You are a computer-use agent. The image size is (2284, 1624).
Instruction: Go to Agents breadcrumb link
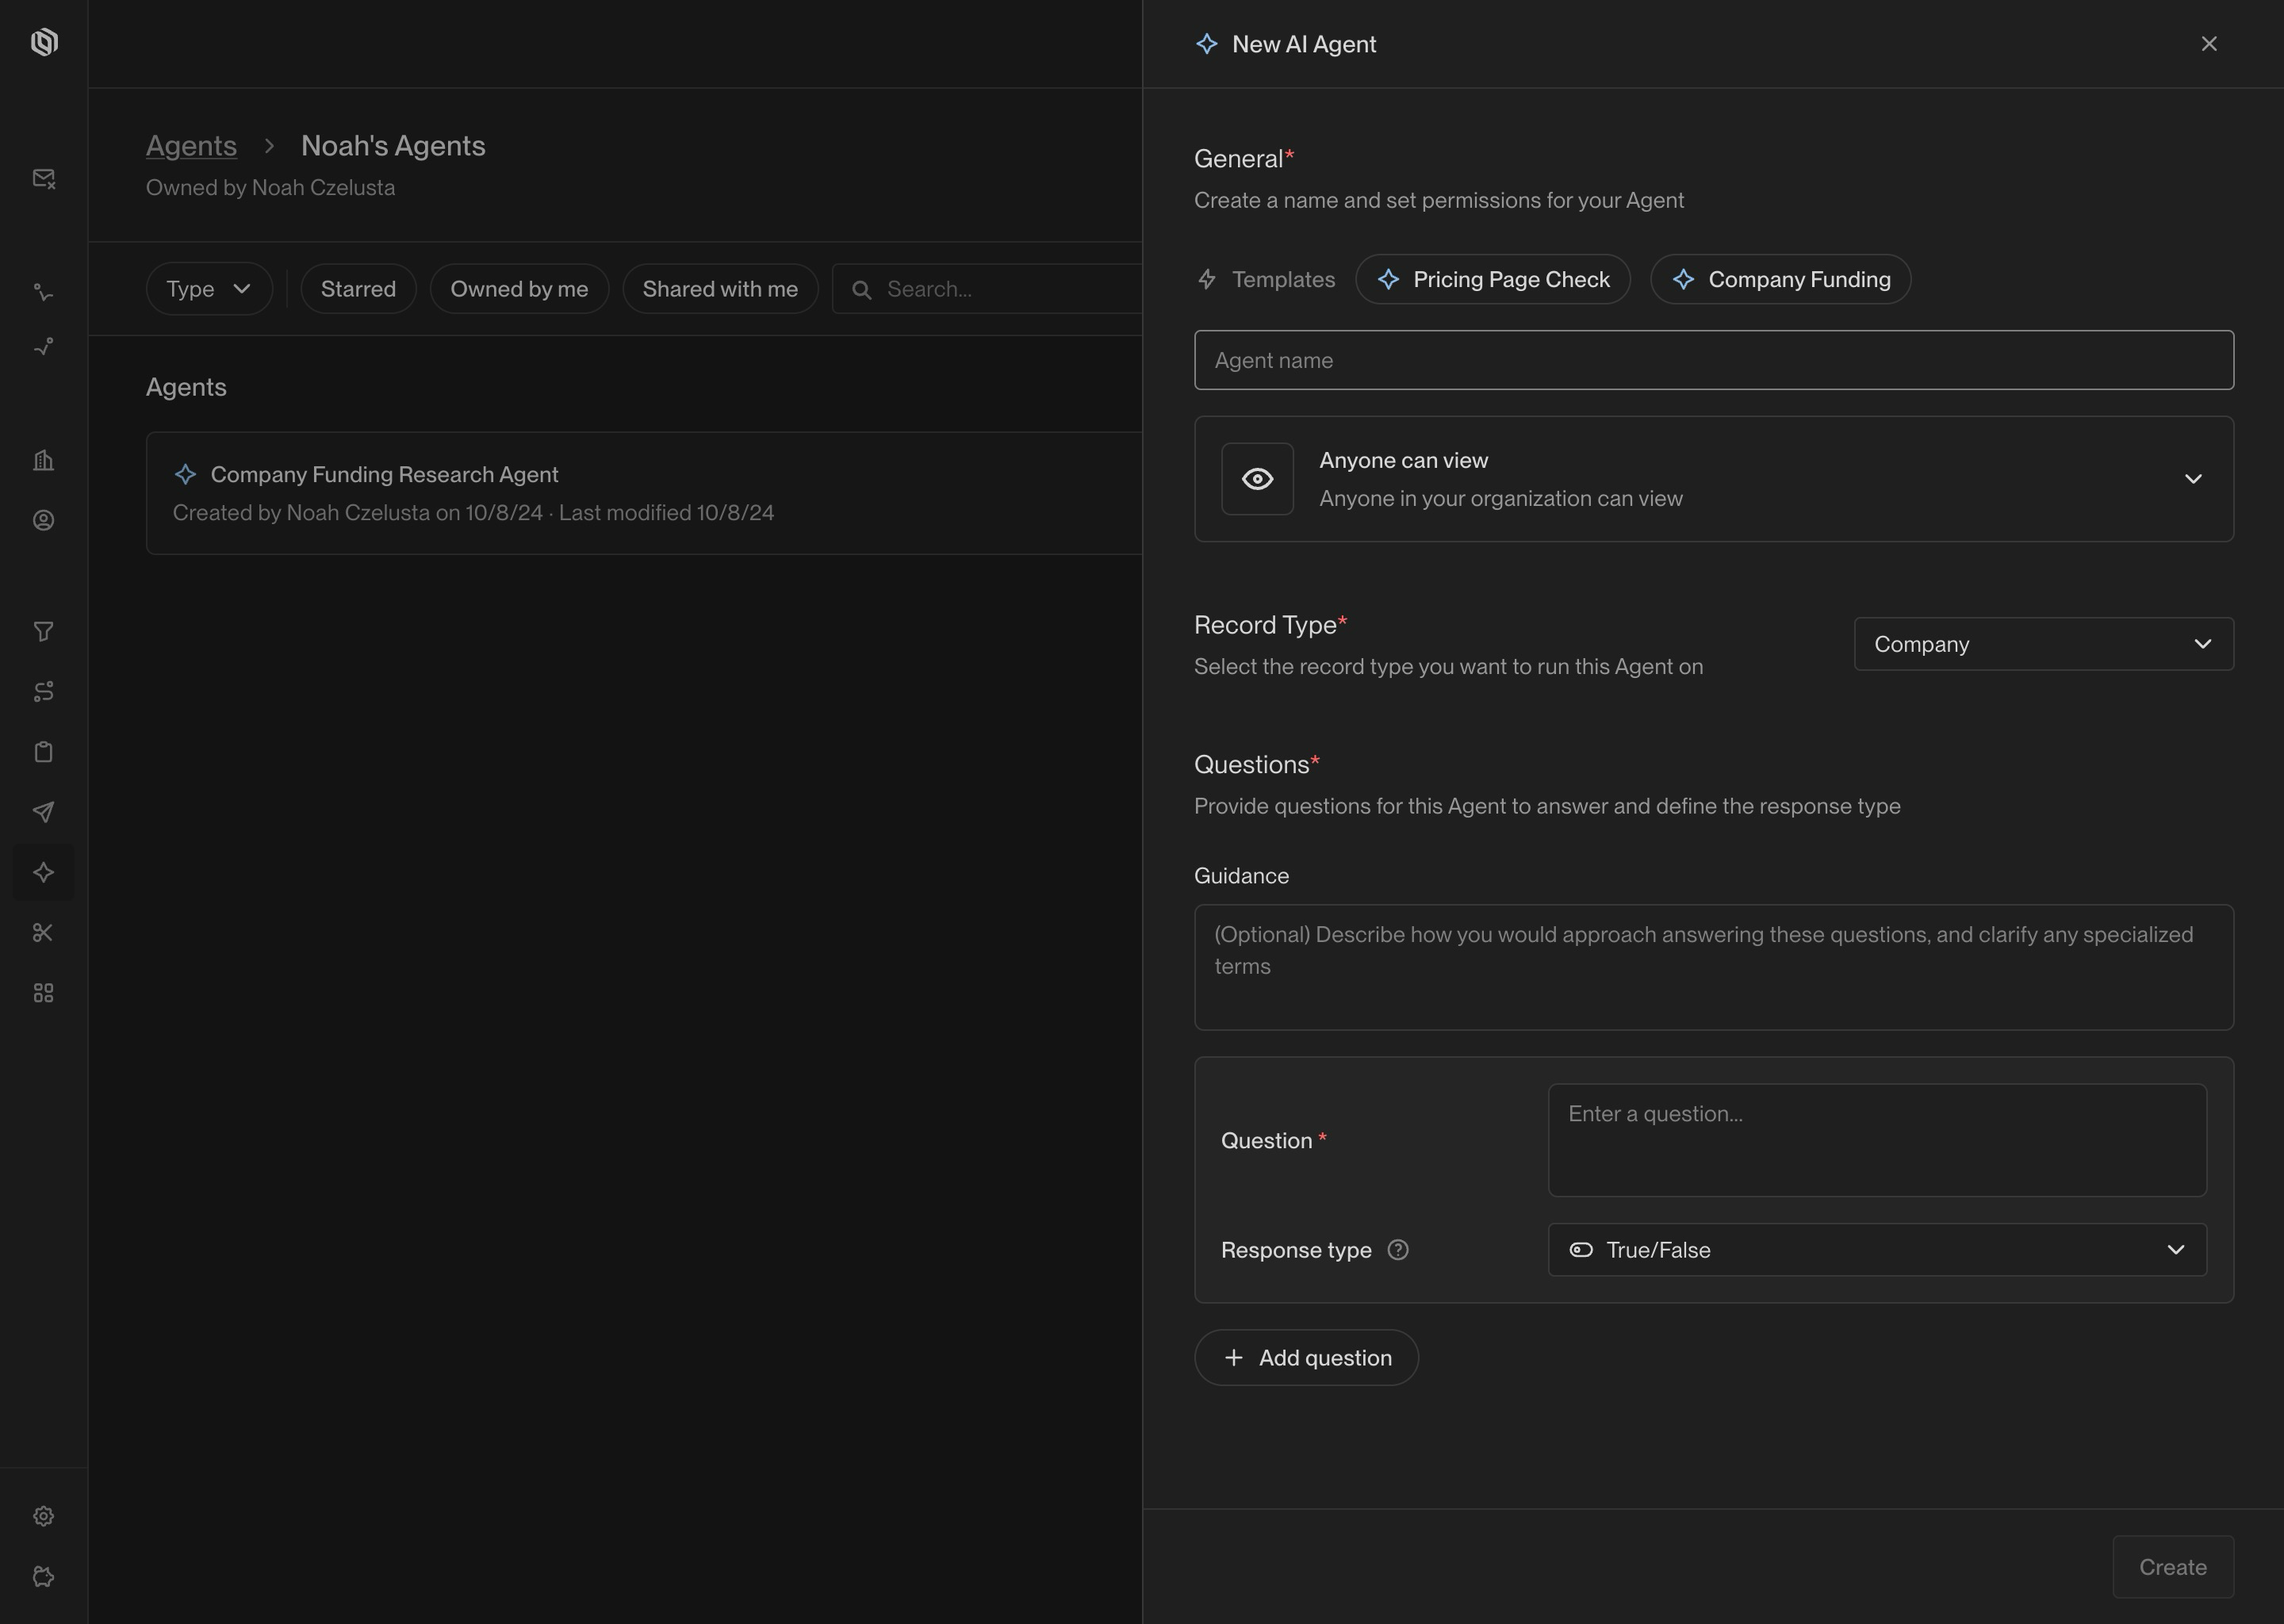(x=191, y=146)
